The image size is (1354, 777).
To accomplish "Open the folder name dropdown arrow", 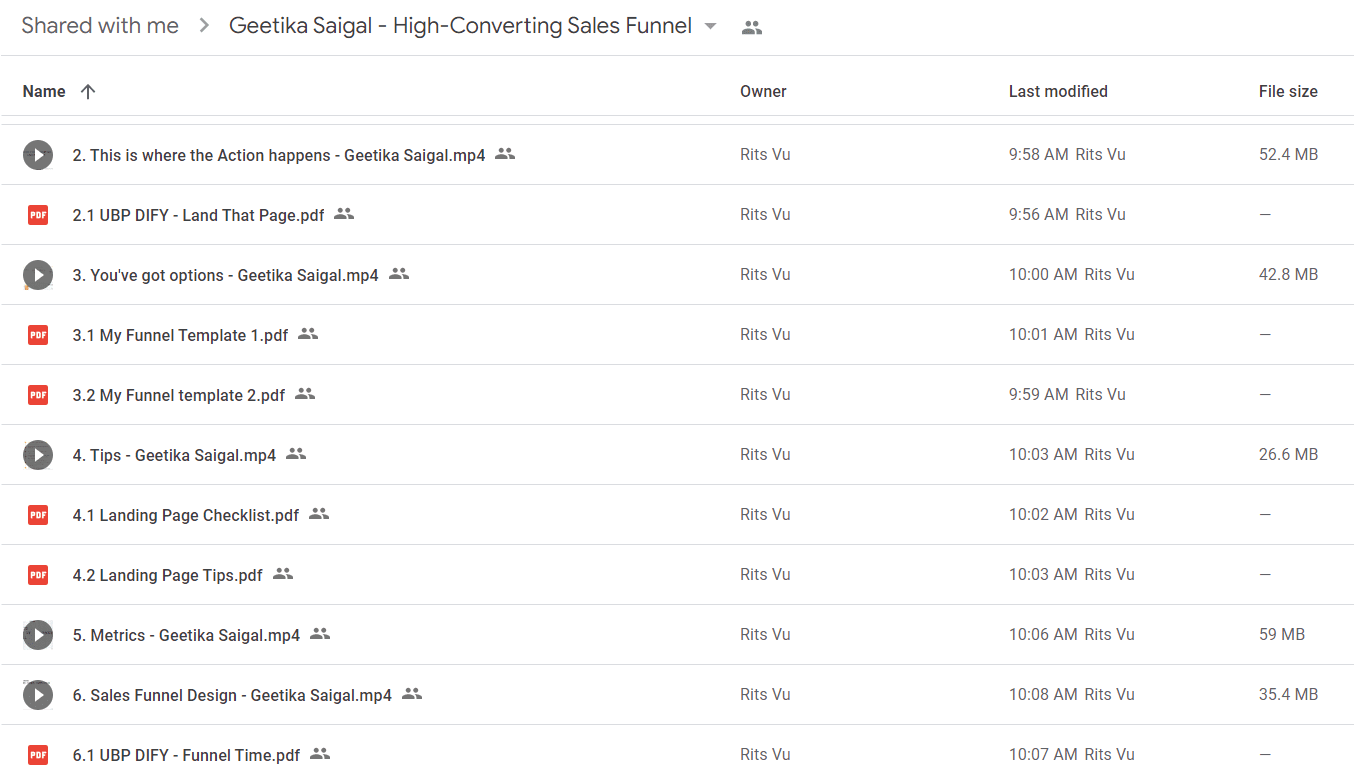I will click(710, 27).
